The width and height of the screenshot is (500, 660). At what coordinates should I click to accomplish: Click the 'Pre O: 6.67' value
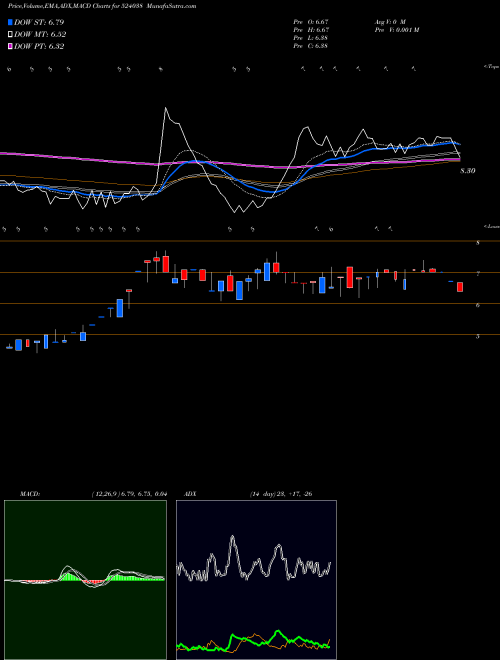[311, 22]
